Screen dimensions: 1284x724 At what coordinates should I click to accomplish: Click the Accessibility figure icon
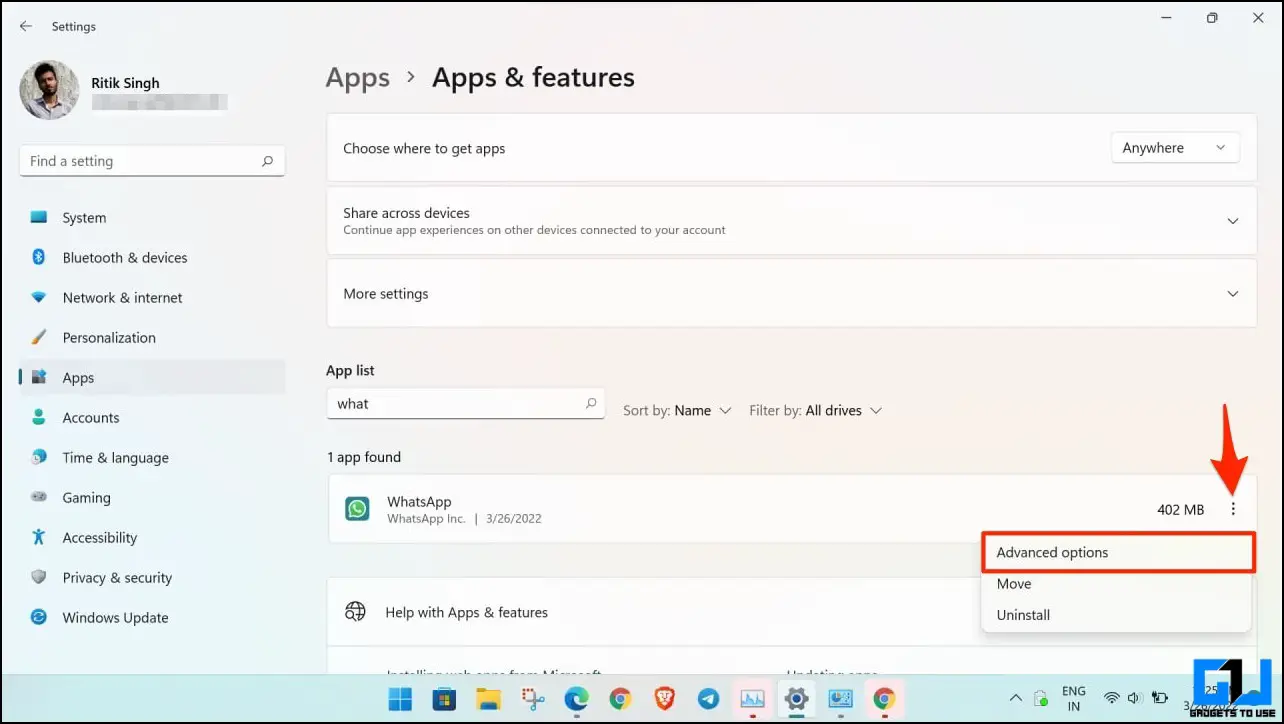click(39, 538)
